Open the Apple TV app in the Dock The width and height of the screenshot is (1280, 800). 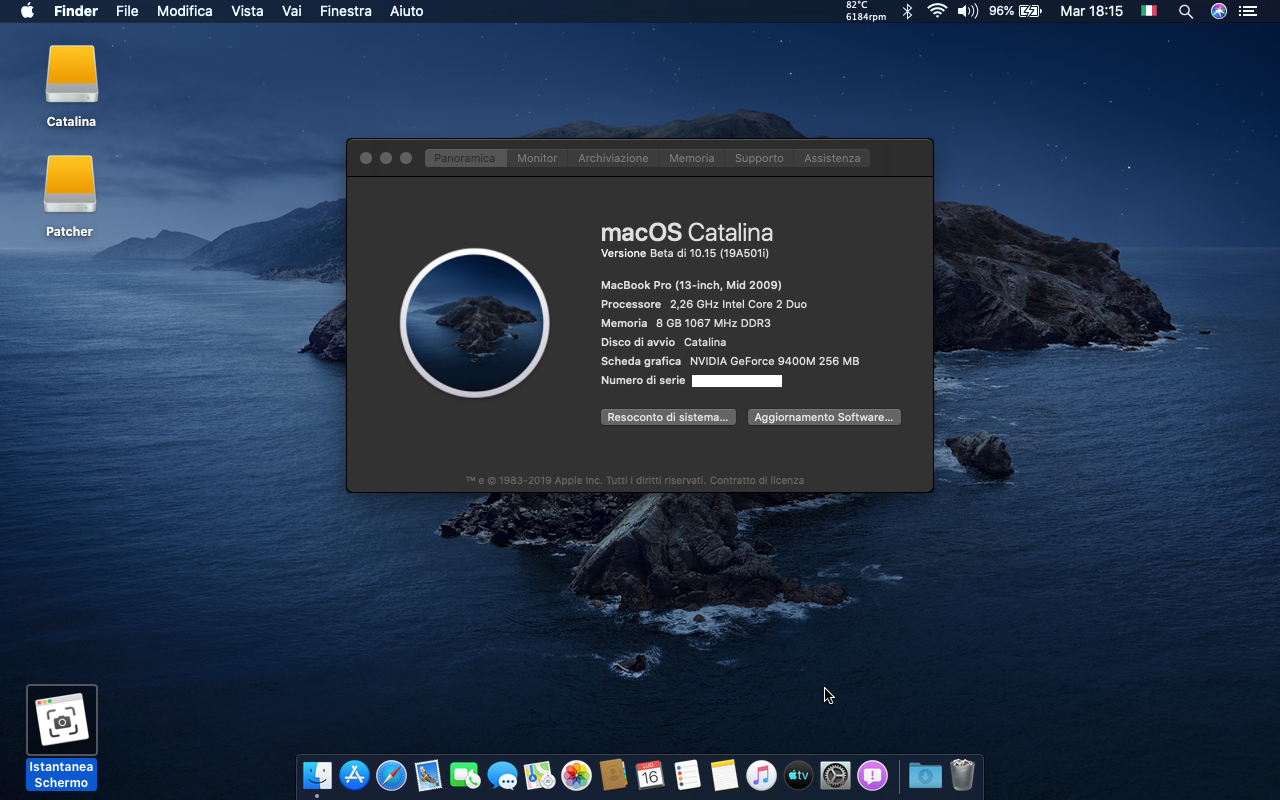tap(798, 775)
